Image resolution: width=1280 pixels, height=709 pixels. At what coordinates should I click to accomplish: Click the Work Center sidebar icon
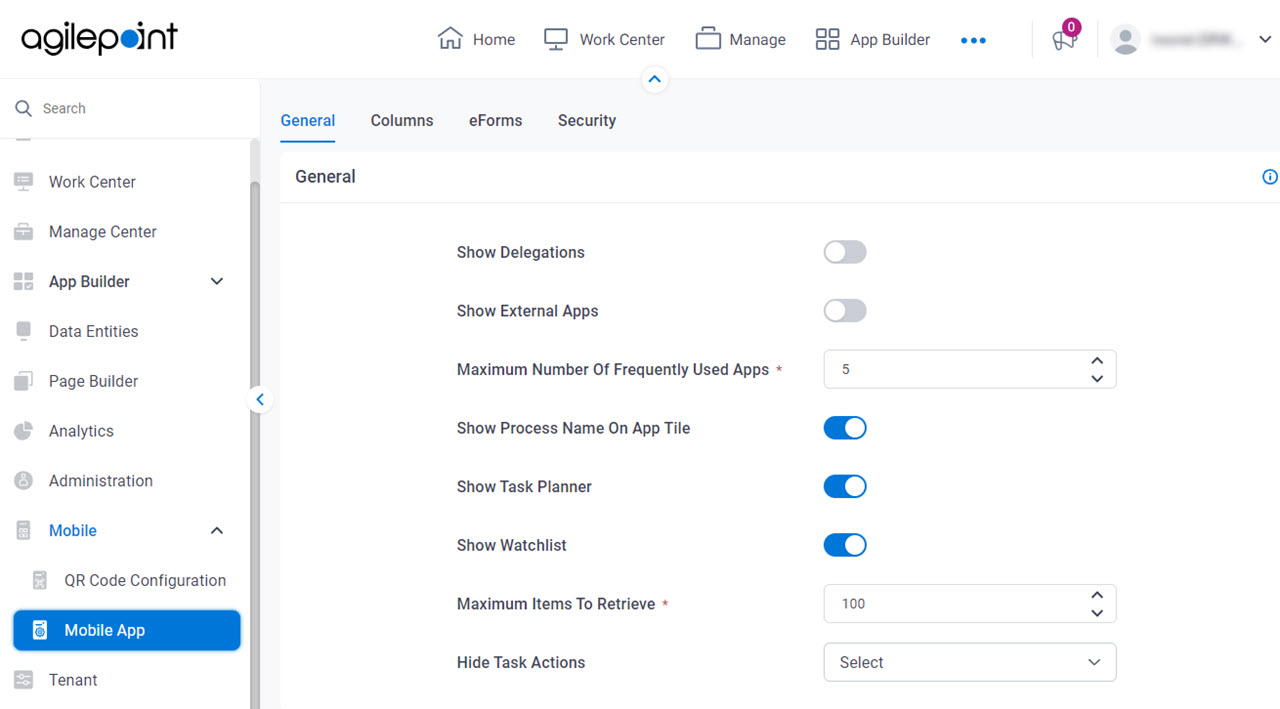[23, 182]
